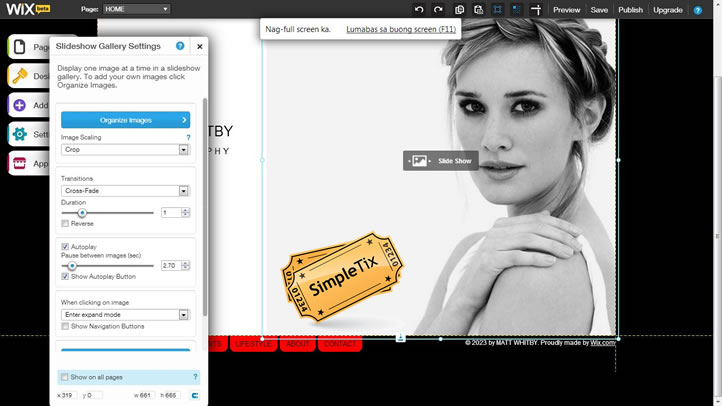The image size is (722, 406).
Task: Click Publish in the top bar
Action: [x=630, y=10]
